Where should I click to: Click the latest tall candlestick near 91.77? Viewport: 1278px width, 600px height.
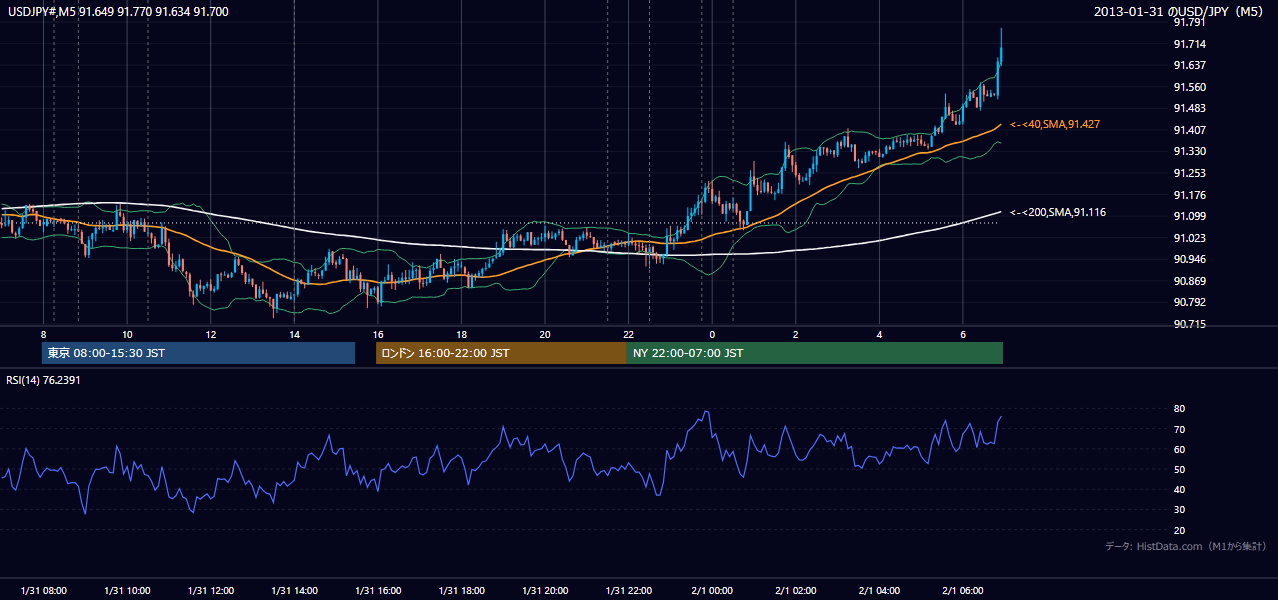coord(1001,47)
